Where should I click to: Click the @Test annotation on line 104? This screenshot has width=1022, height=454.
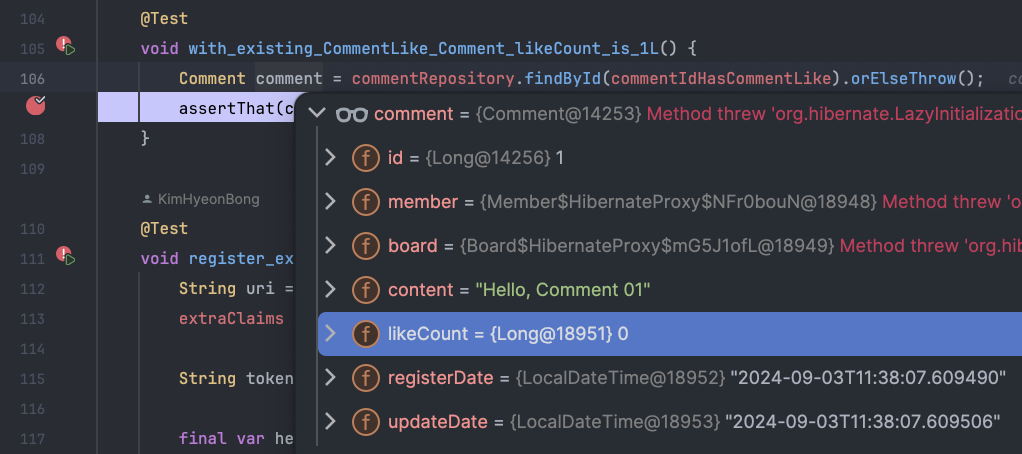[164, 18]
